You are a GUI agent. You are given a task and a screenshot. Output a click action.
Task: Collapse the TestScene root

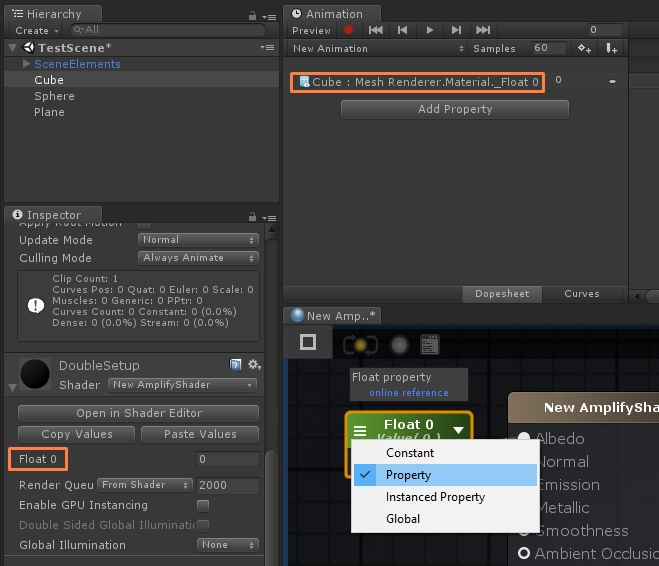point(13,48)
